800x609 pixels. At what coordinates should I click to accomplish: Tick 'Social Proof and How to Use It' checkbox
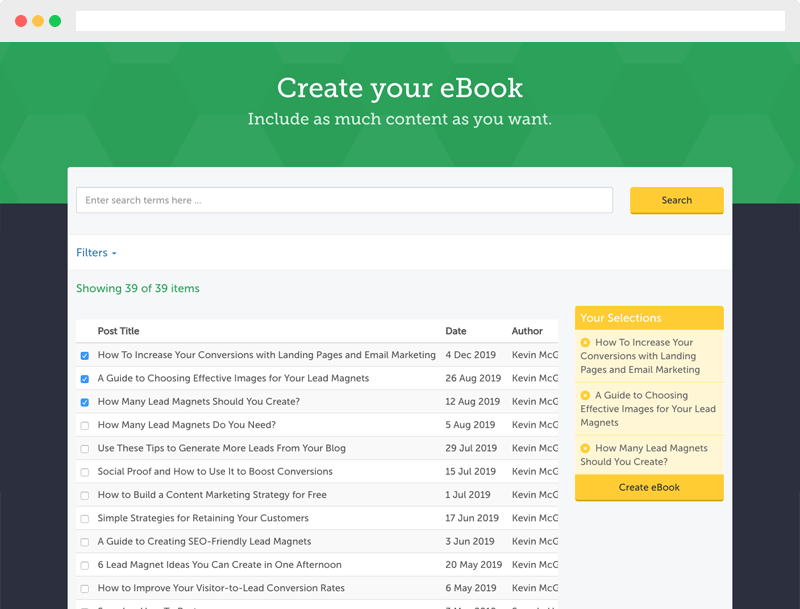(85, 472)
